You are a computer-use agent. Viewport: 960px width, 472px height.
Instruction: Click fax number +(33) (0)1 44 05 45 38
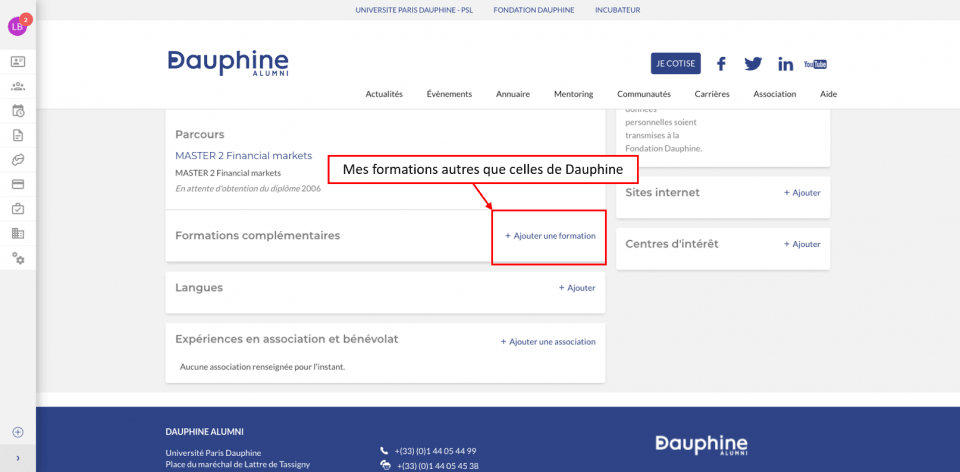[x=438, y=466]
